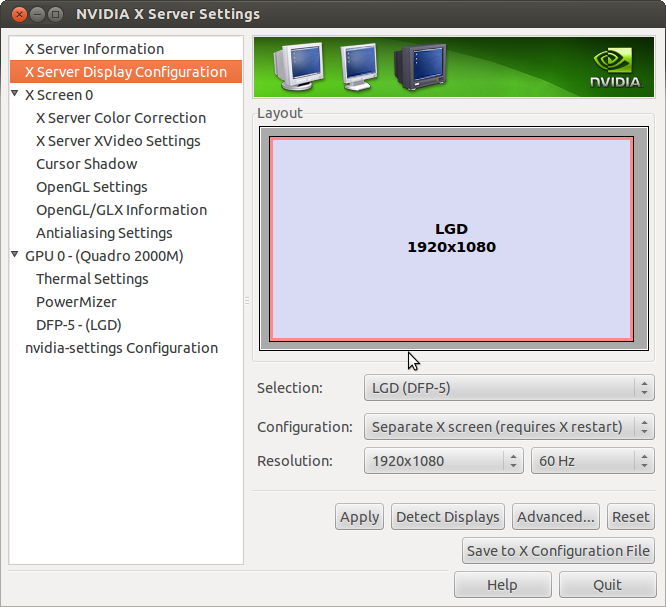The height and width of the screenshot is (607, 666).
Task: Open Advanced... display options
Action: click(x=556, y=517)
